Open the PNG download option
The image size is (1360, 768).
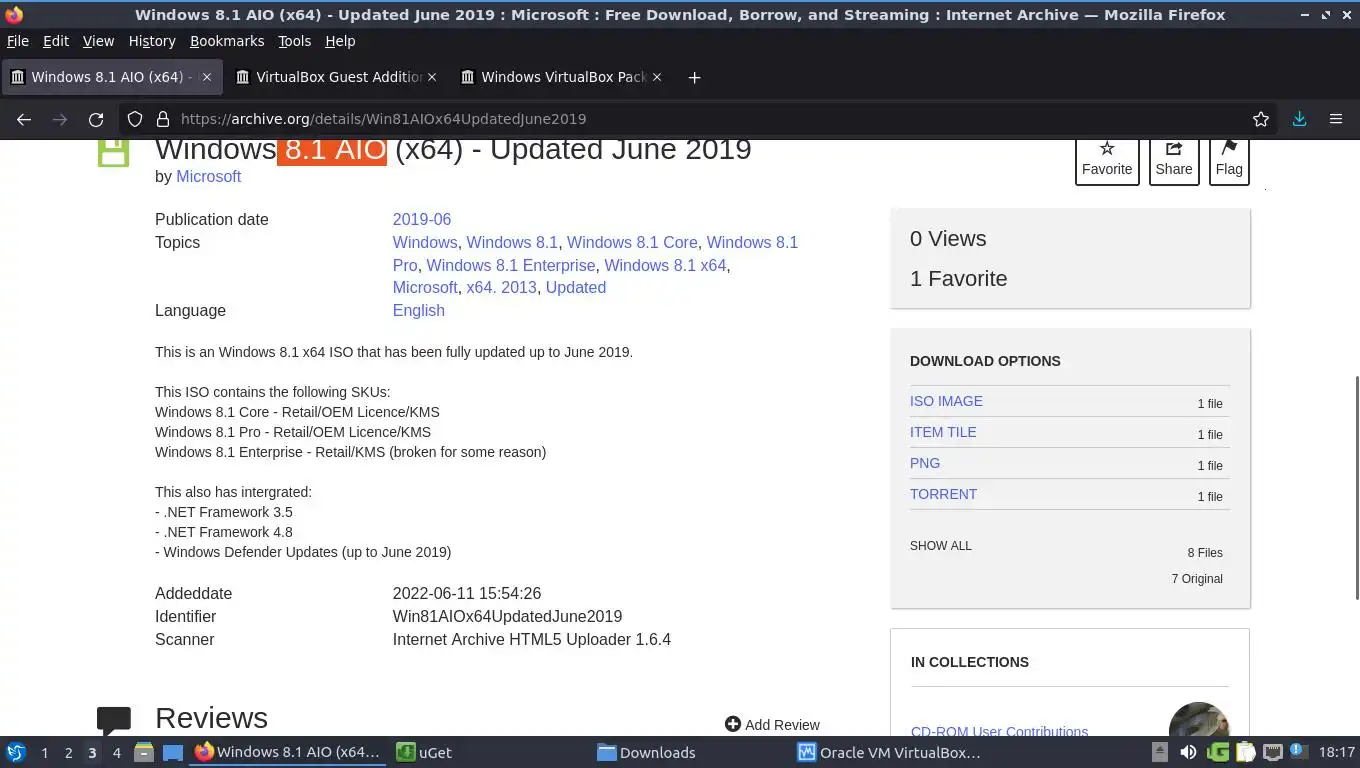point(925,463)
